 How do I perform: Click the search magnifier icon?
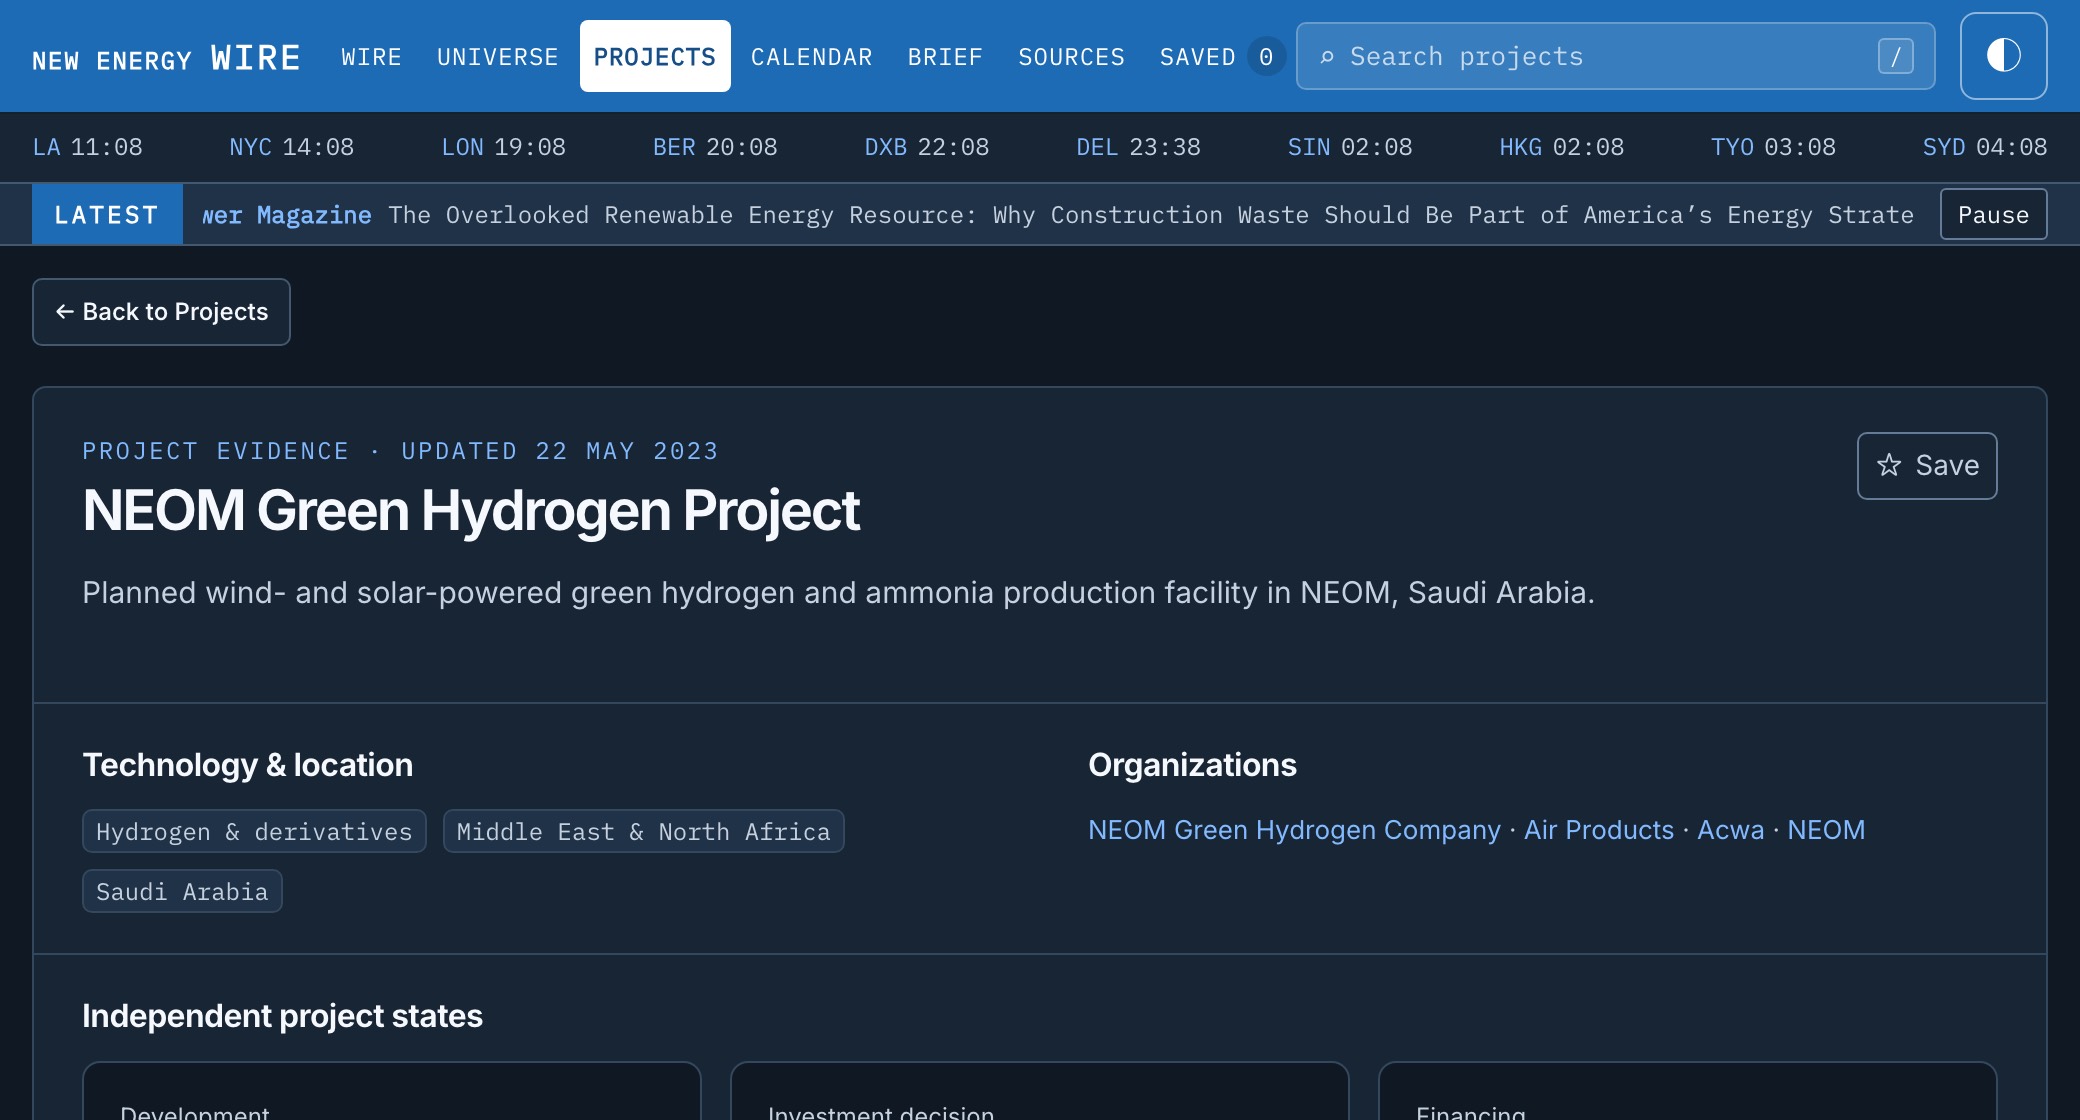pyautogui.click(x=1327, y=57)
